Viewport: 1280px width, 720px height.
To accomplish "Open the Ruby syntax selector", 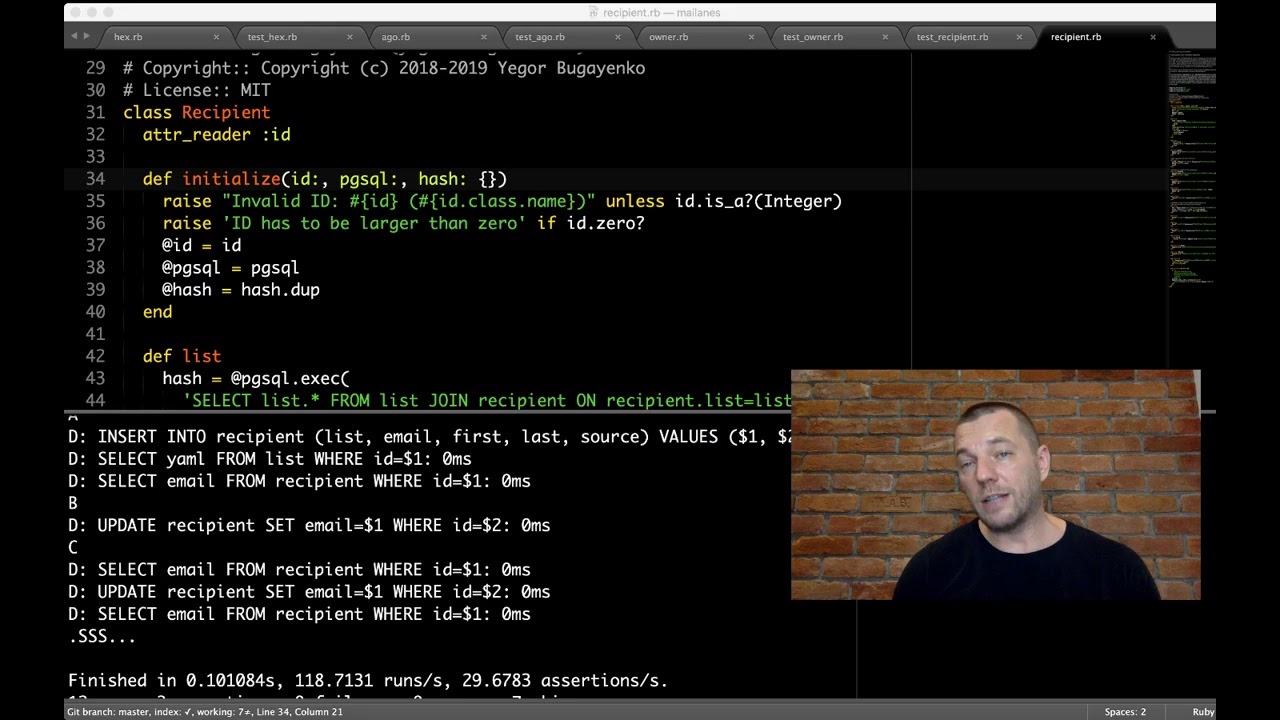I will 1203,712.
